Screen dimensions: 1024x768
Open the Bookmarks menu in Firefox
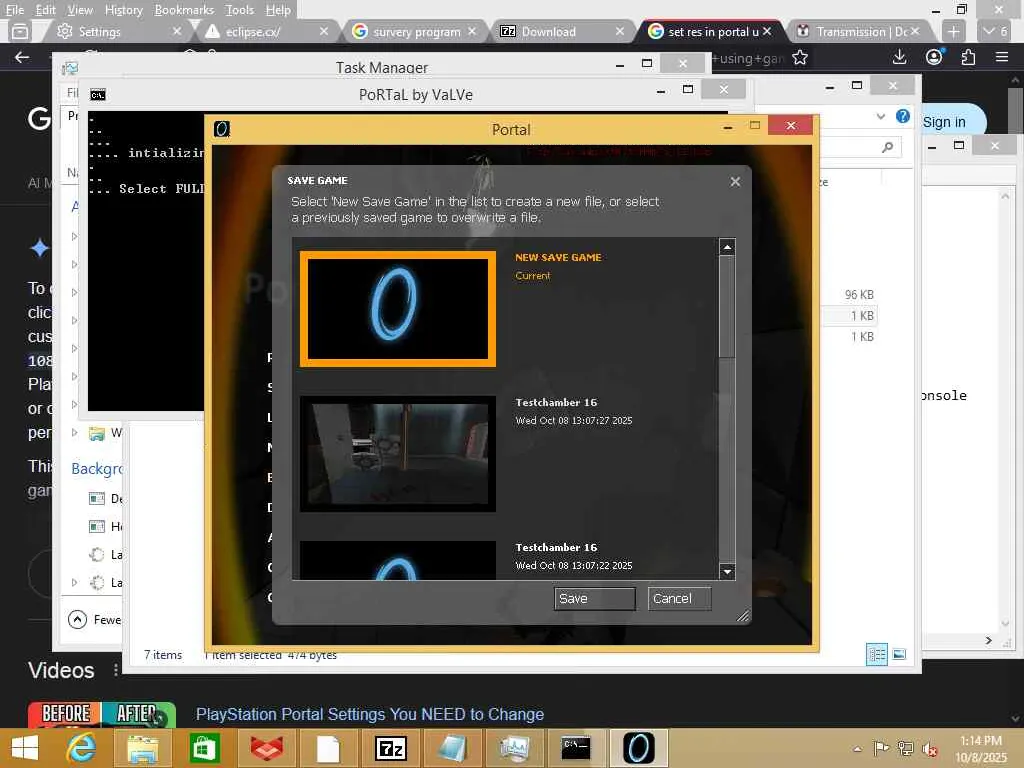(x=184, y=10)
